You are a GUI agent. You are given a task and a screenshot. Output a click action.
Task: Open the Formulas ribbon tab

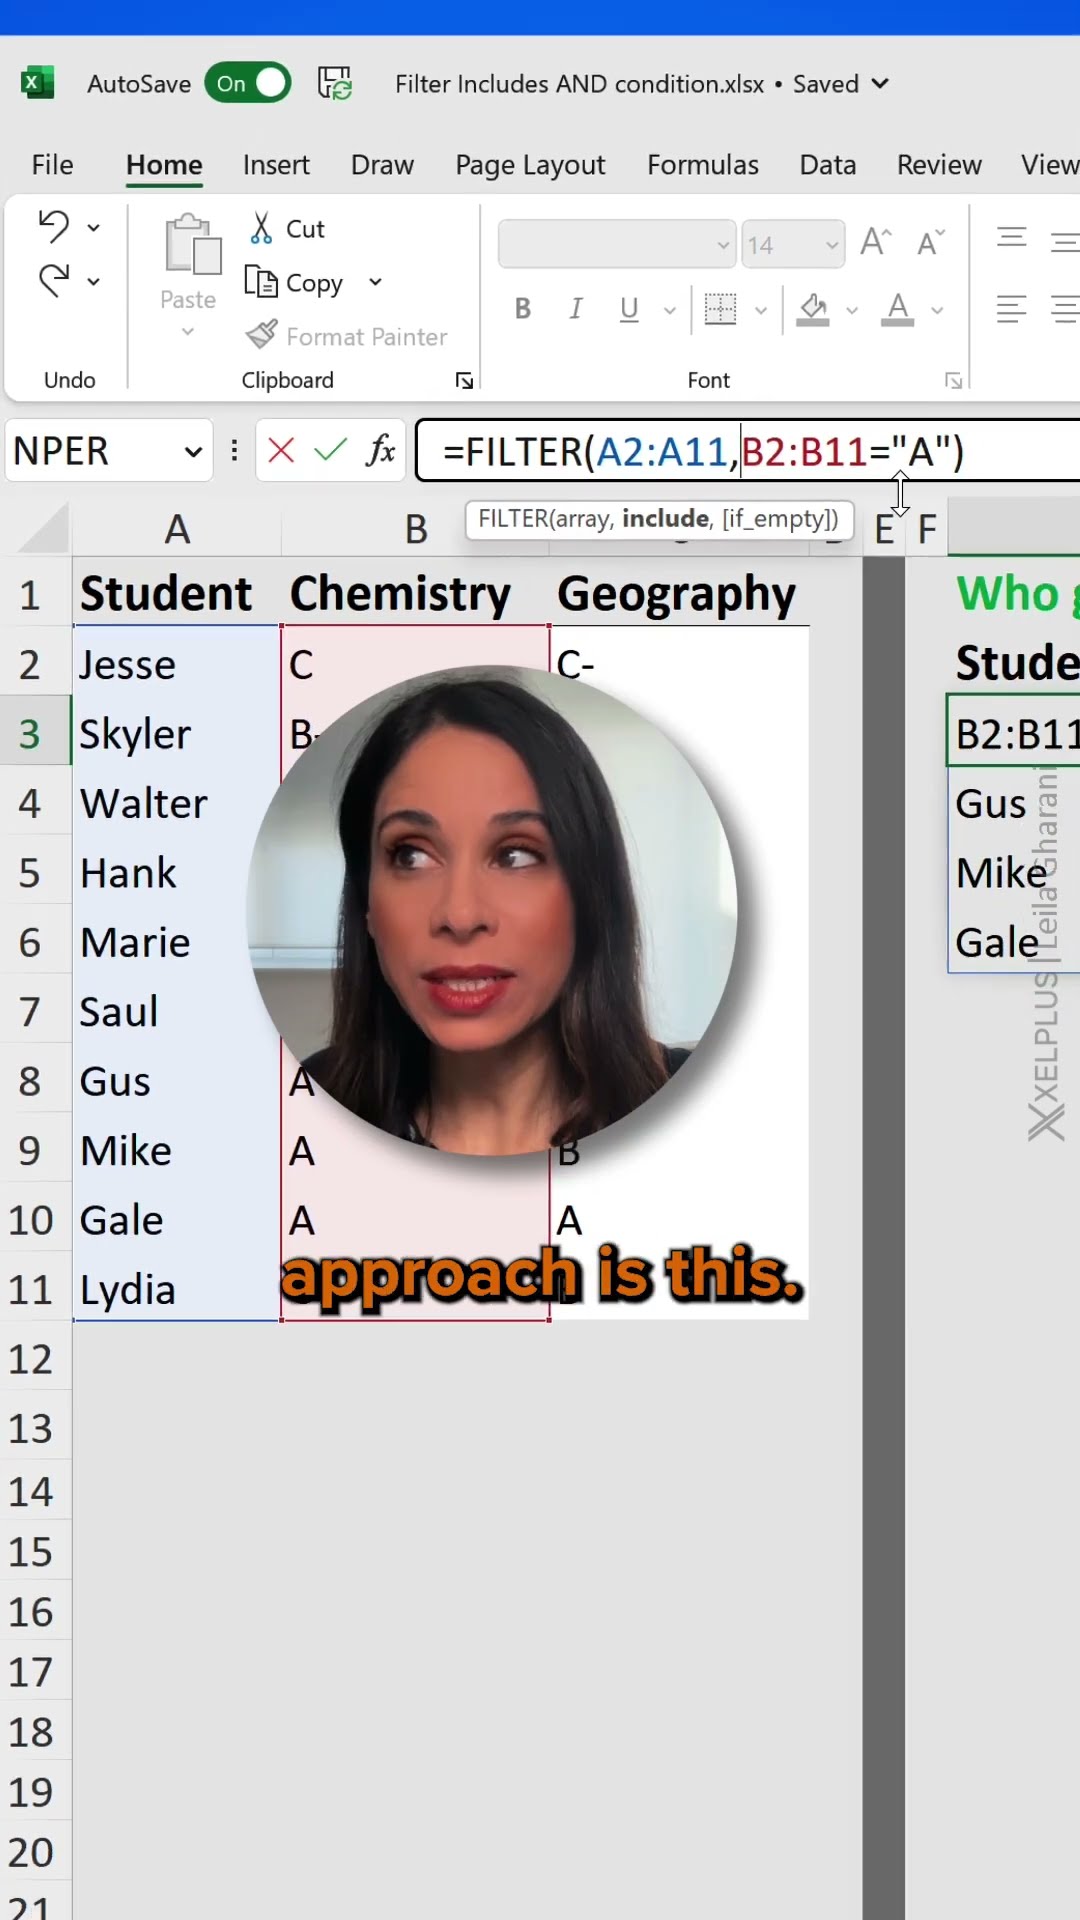703,165
